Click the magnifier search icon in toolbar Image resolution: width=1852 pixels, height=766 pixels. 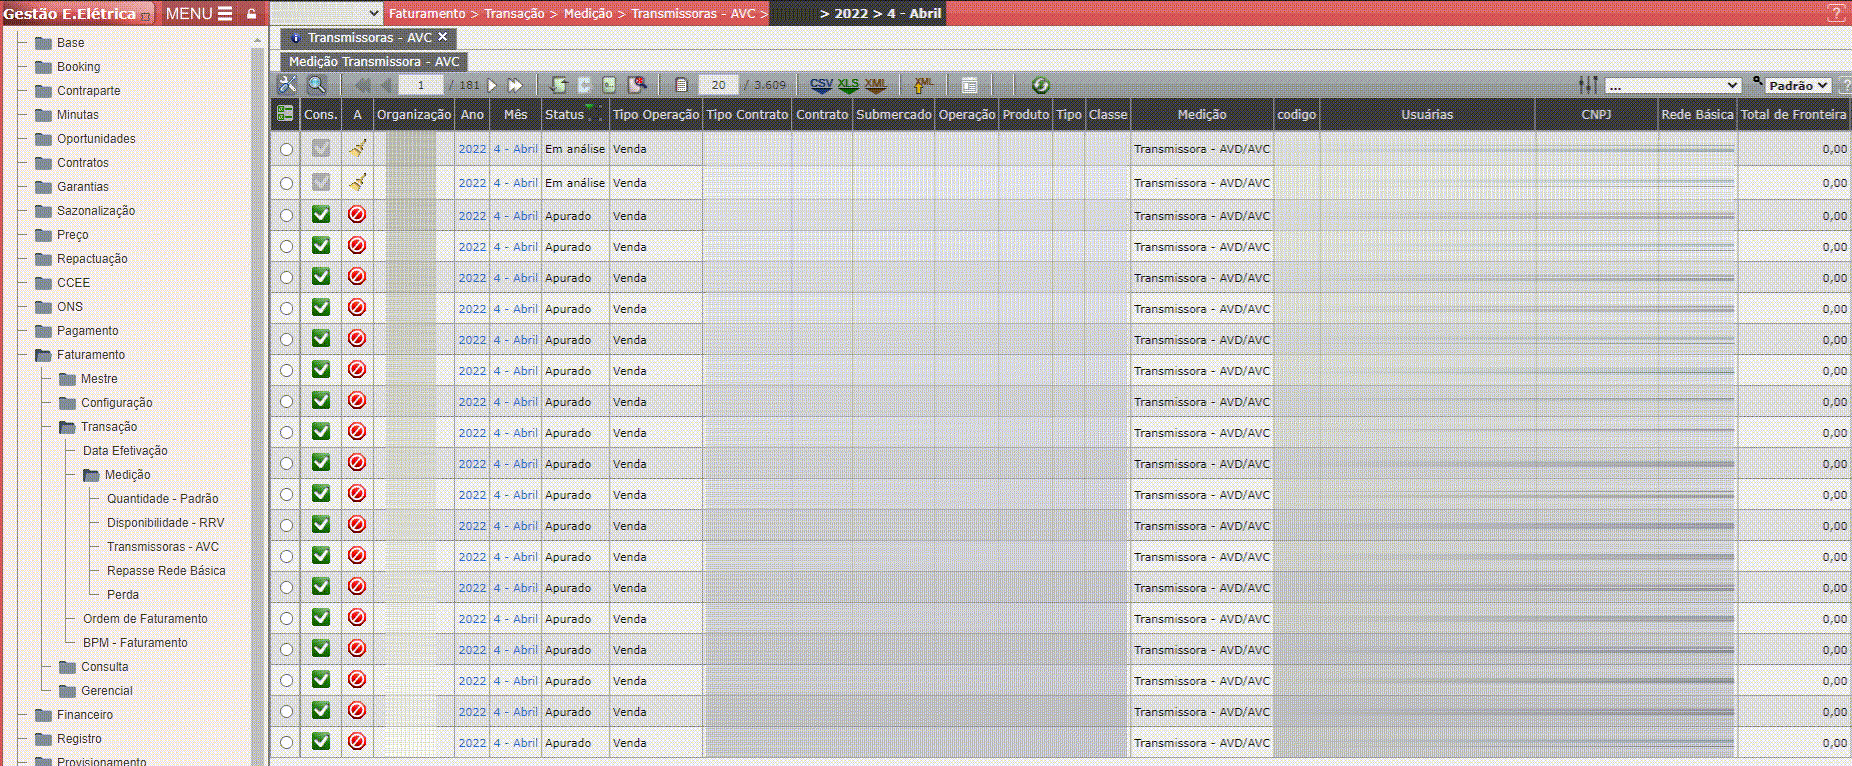click(316, 85)
